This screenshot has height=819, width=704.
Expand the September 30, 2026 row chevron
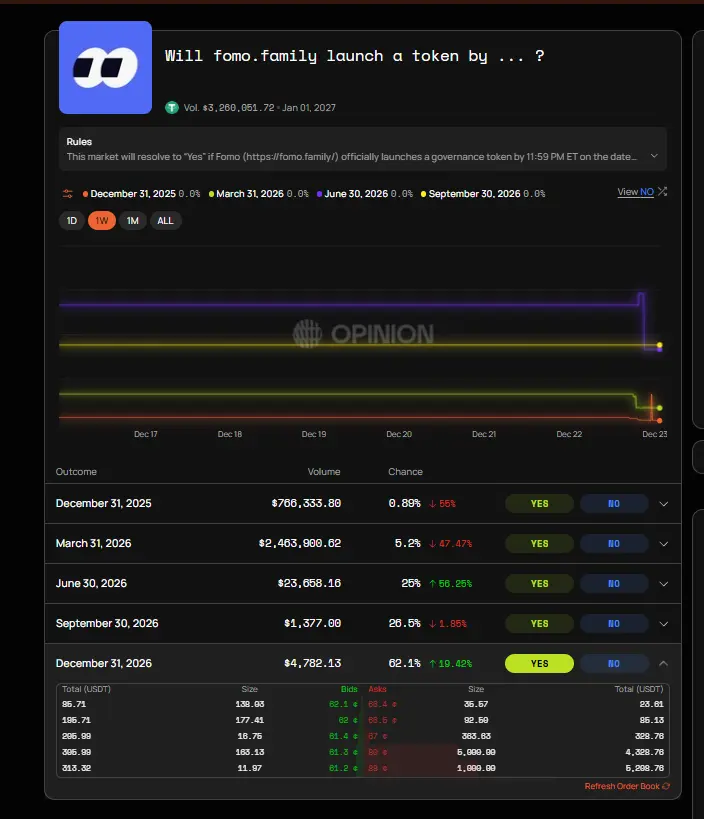[x=663, y=624]
